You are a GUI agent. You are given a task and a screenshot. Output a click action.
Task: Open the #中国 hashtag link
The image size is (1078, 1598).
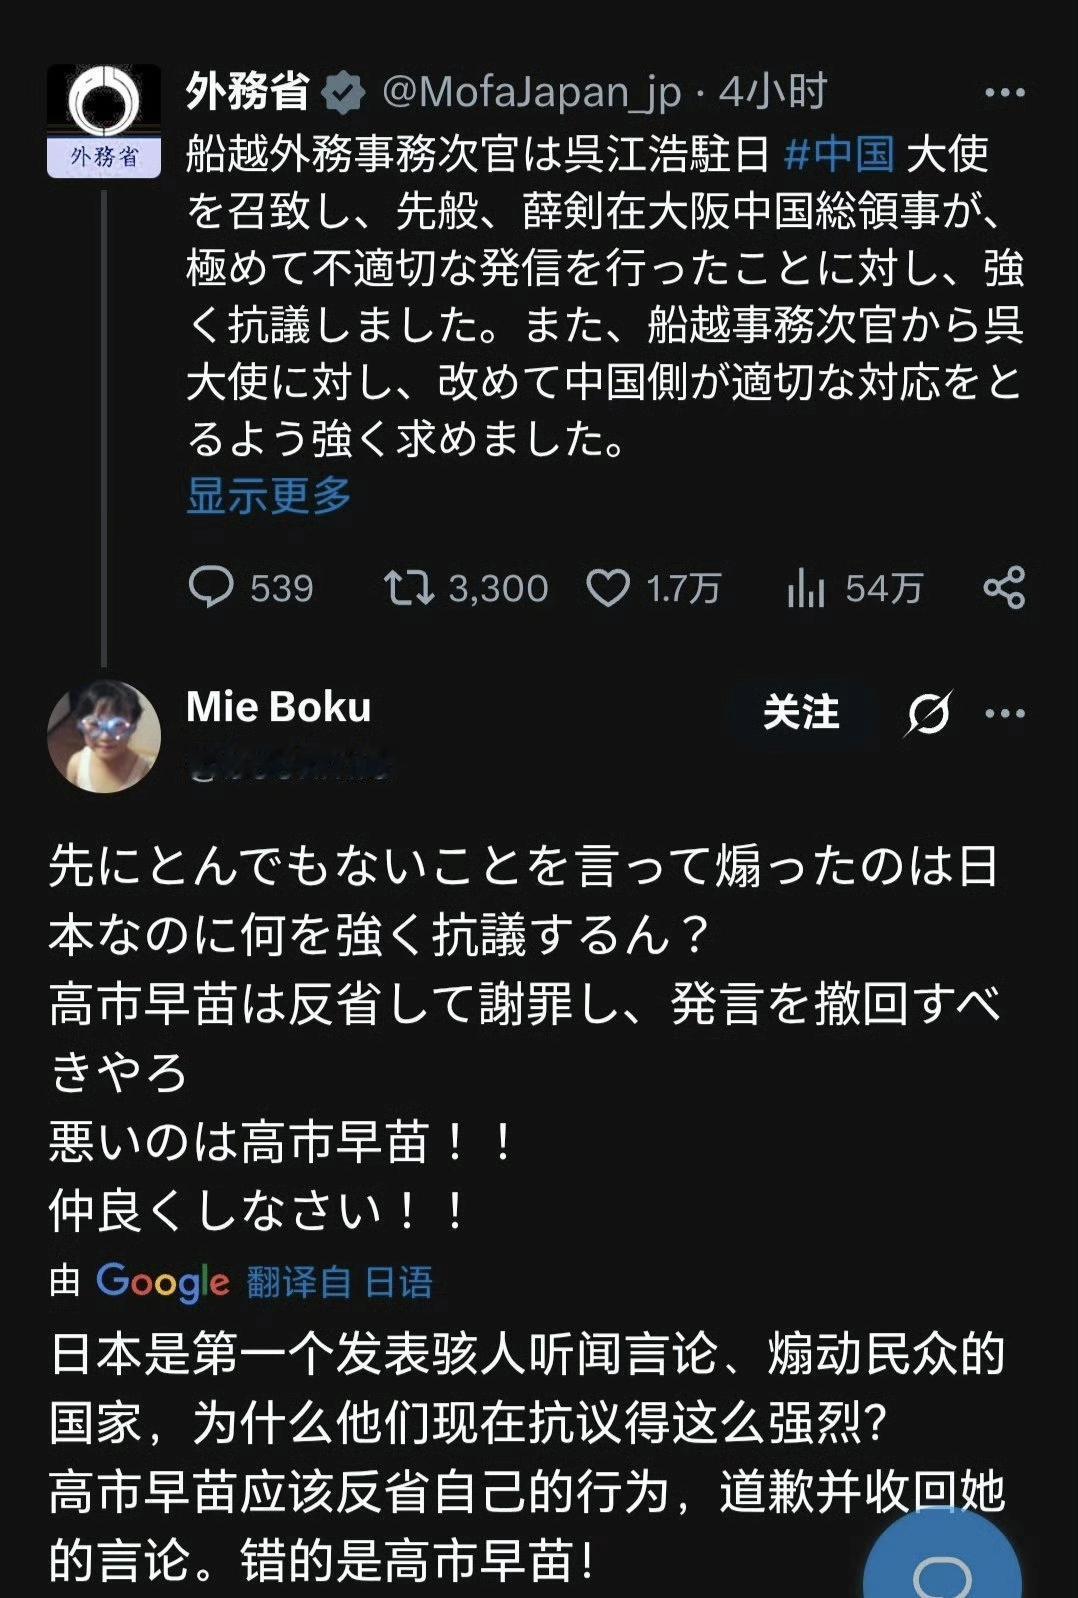(839, 154)
